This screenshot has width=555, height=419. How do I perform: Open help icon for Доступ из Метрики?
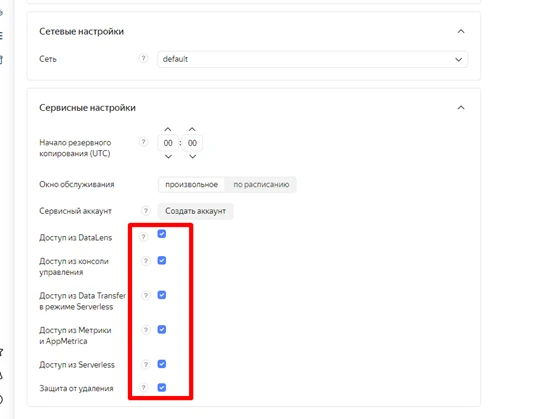tap(145, 330)
